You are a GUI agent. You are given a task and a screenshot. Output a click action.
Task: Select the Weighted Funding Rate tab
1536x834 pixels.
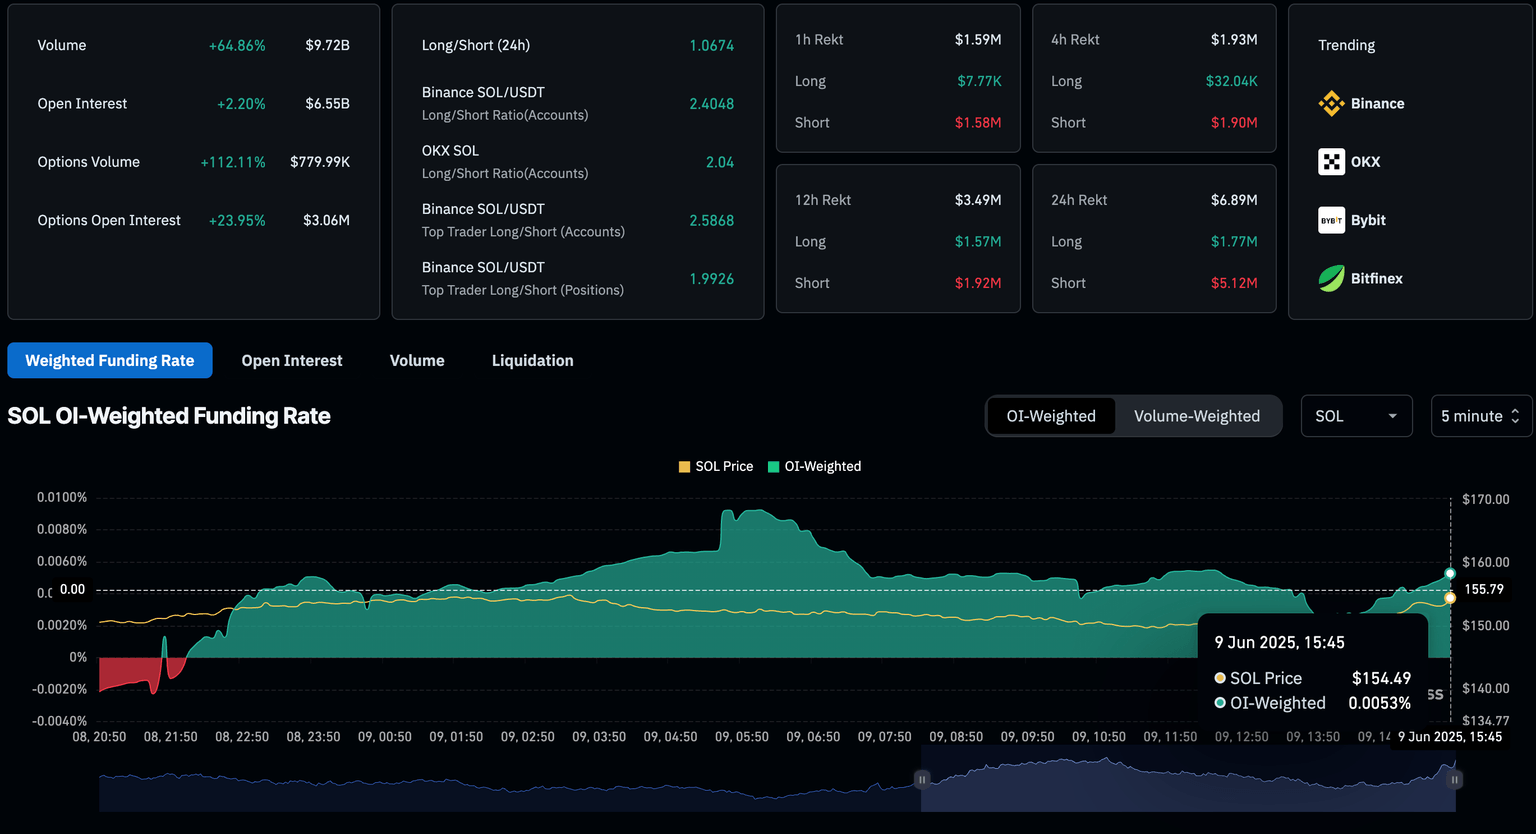pos(110,361)
